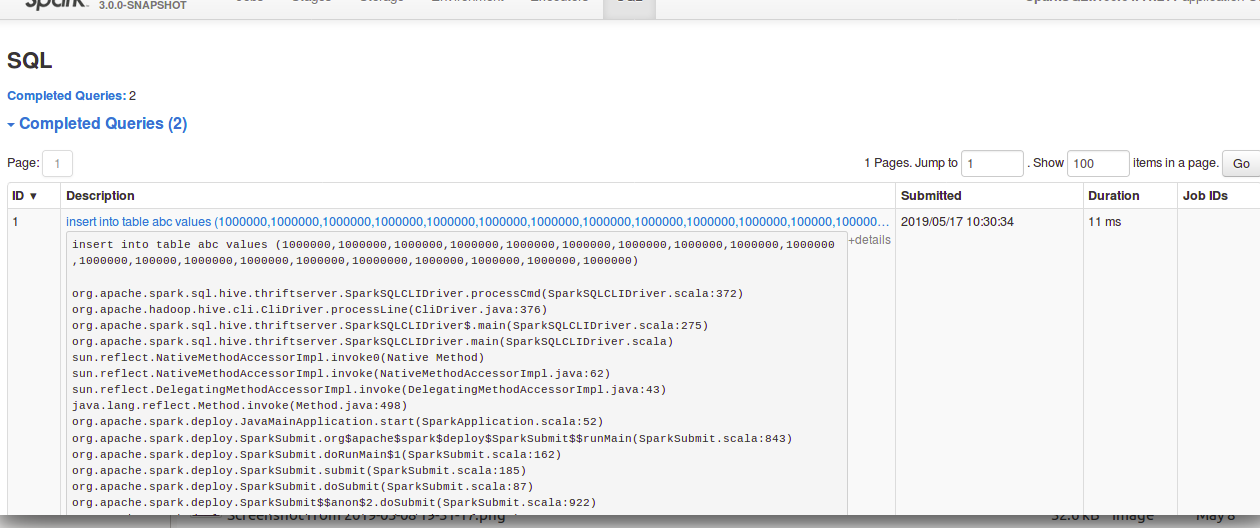Click the Job IDs column header
The height and width of the screenshot is (528, 1260).
tap(1205, 196)
